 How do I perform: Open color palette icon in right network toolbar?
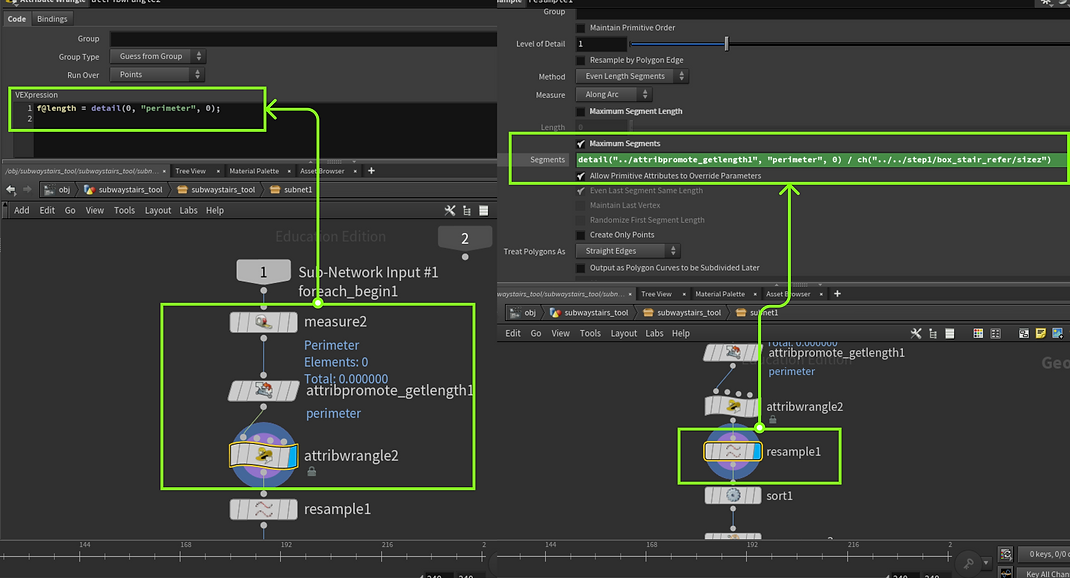click(978, 334)
